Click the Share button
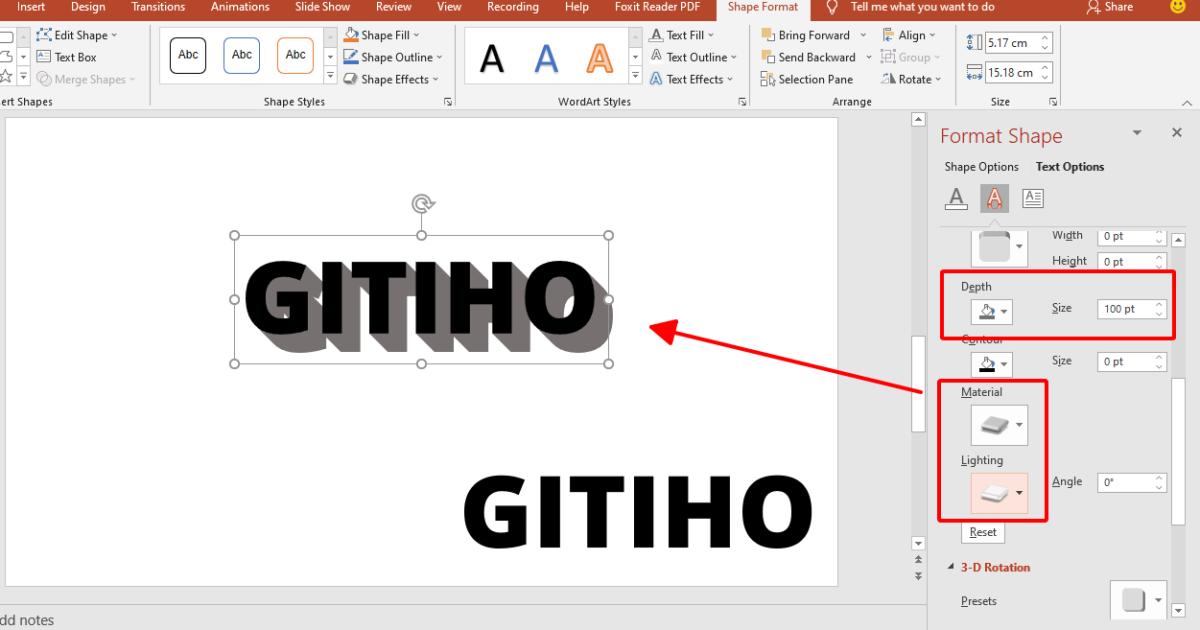1200x630 pixels. click(1110, 8)
